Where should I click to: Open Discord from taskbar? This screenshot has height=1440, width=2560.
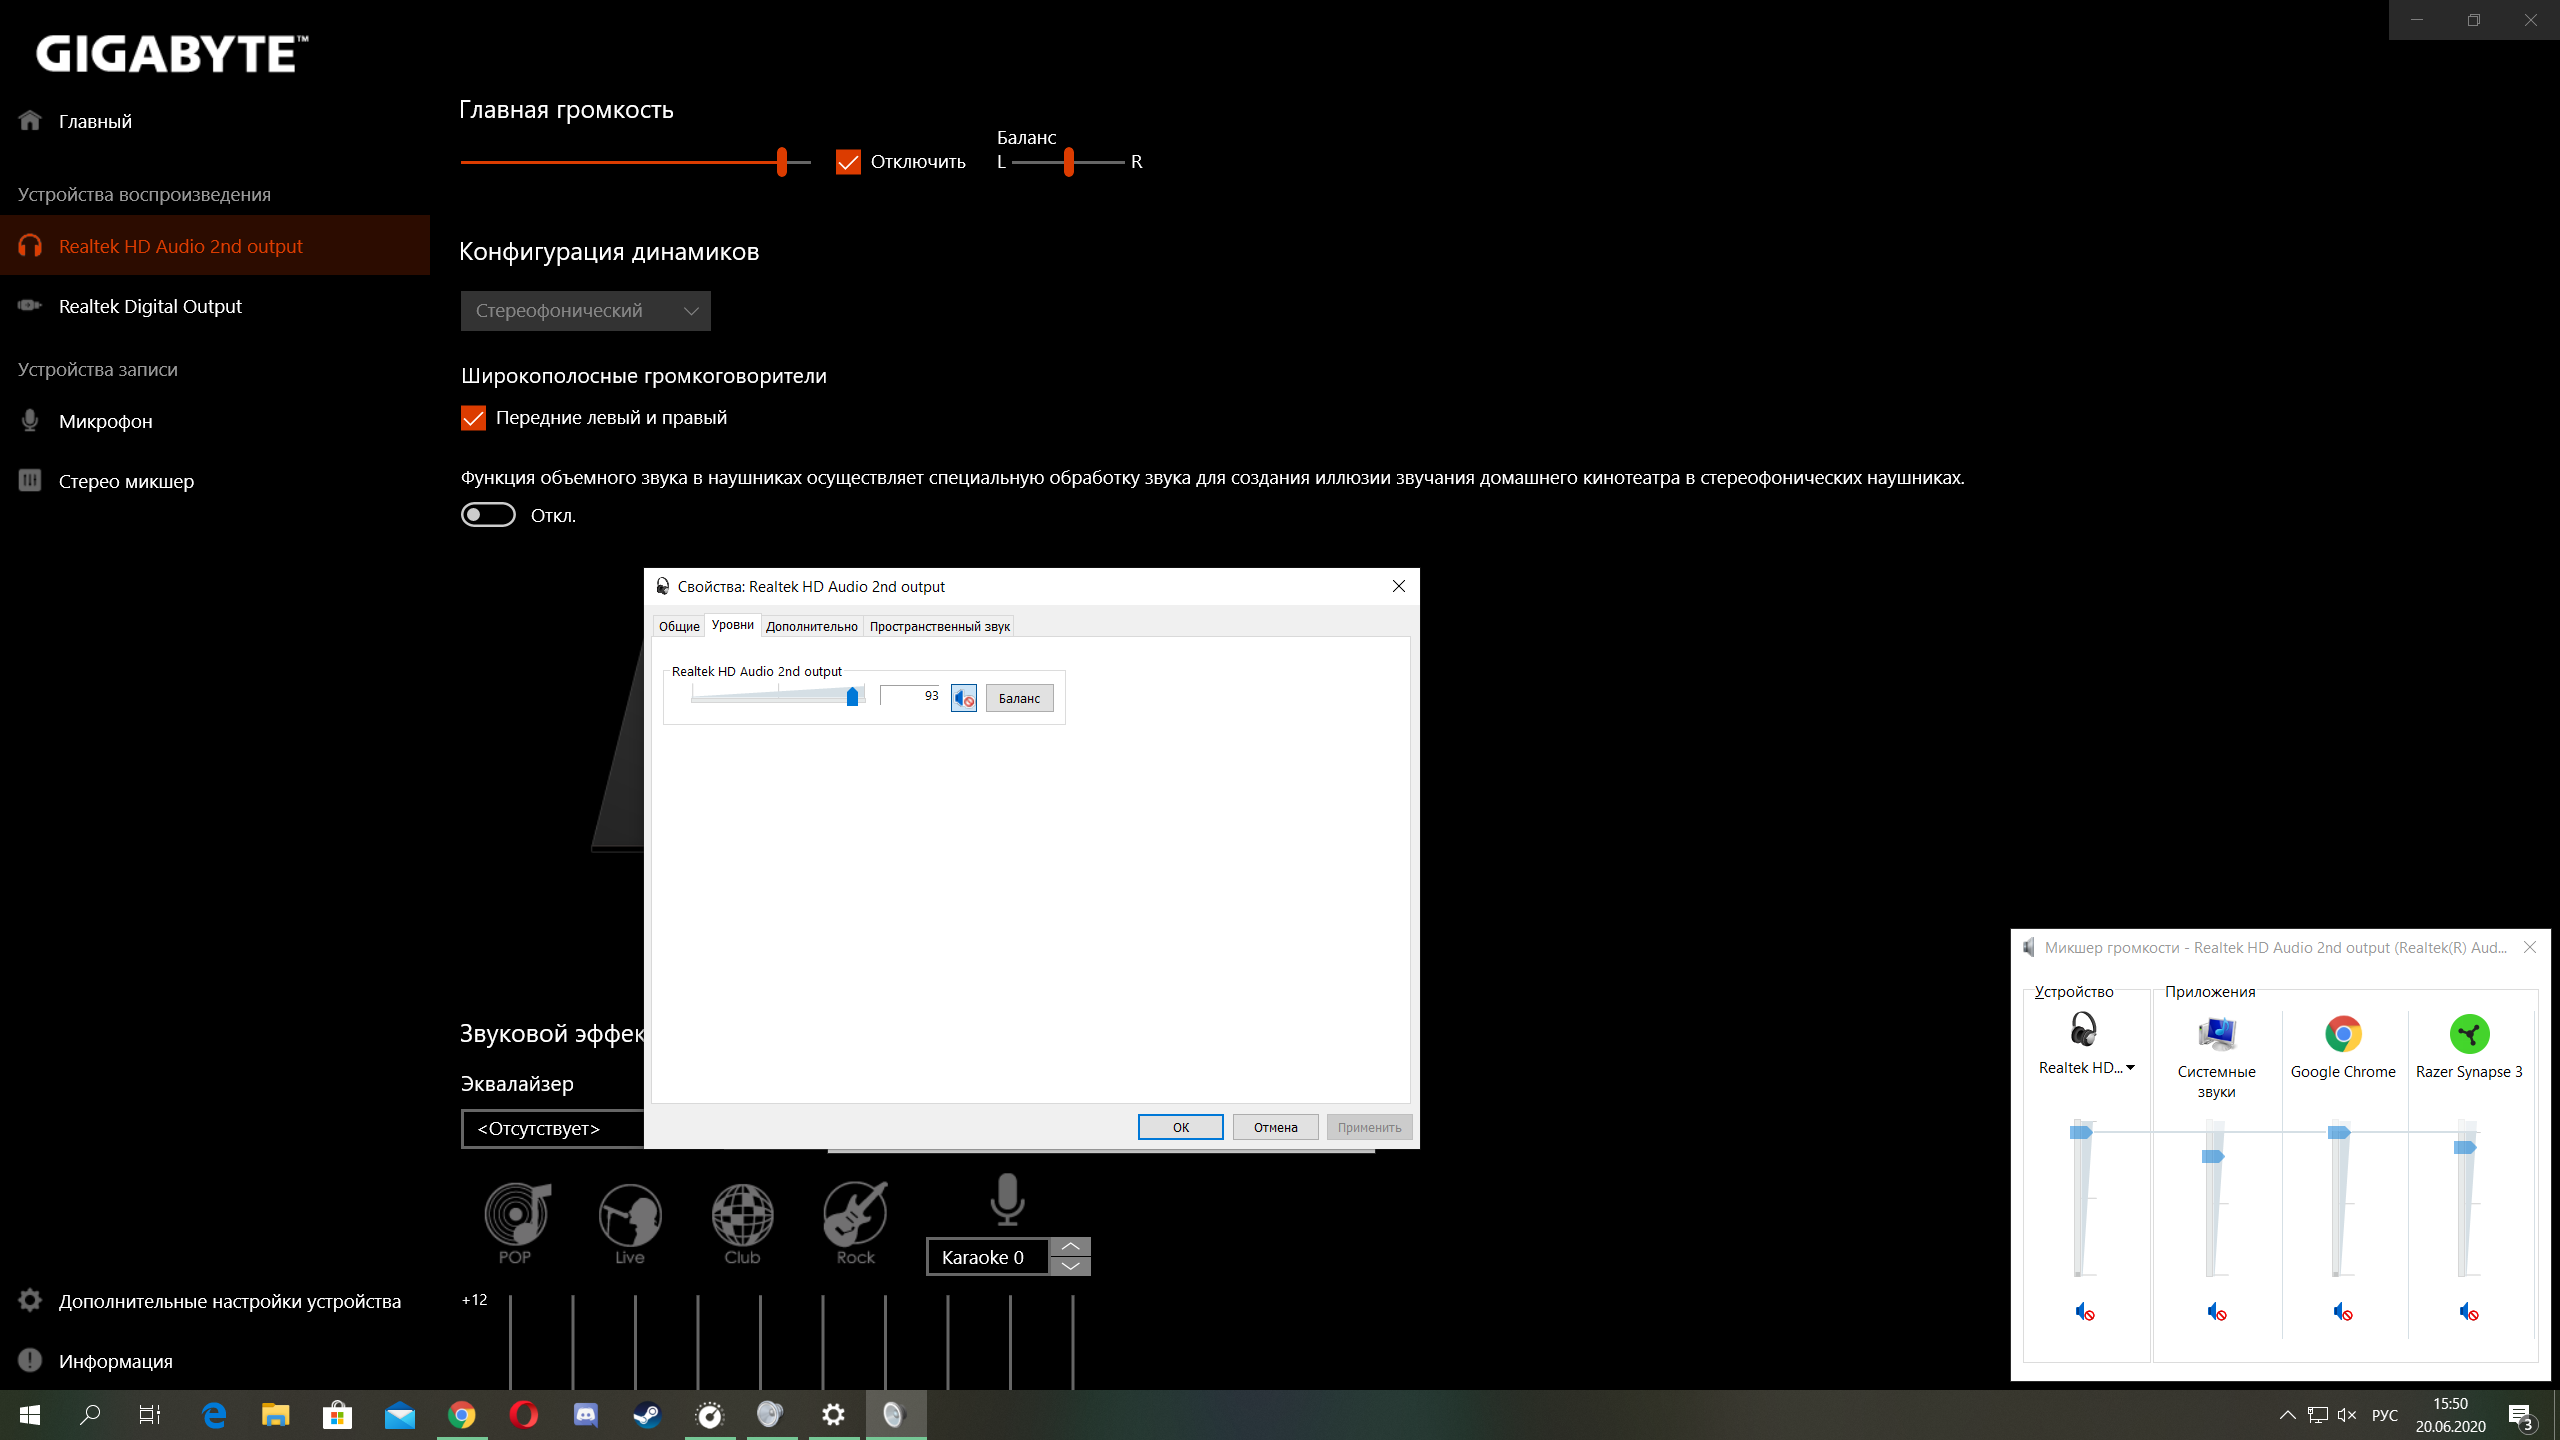(x=585, y=1415)
